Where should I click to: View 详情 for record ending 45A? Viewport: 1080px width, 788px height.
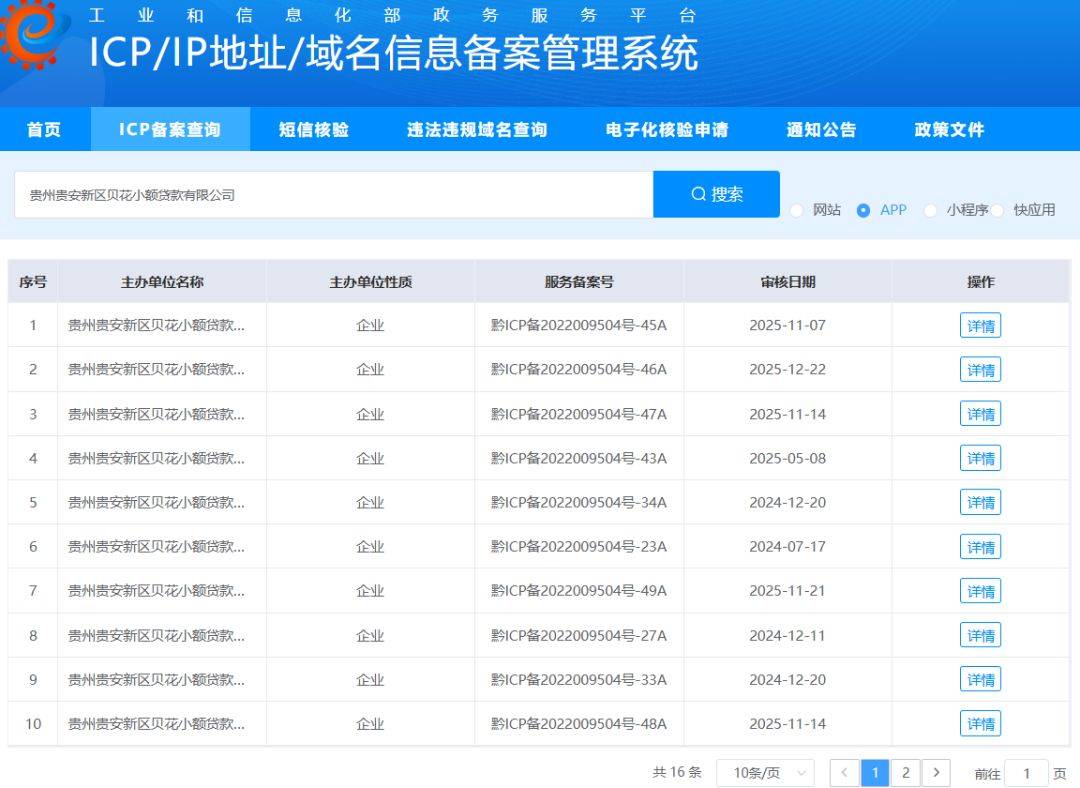(980, 326)
